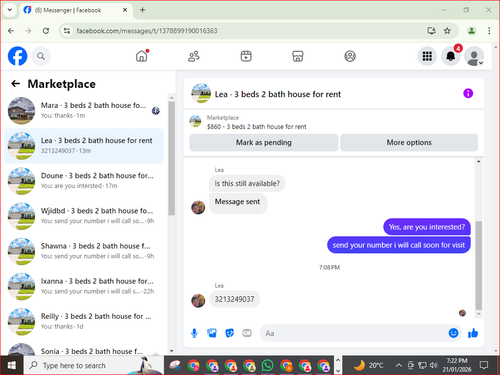Open the emoji picker in message box
Screen dimensions: 500x375
tap(453, 333)
